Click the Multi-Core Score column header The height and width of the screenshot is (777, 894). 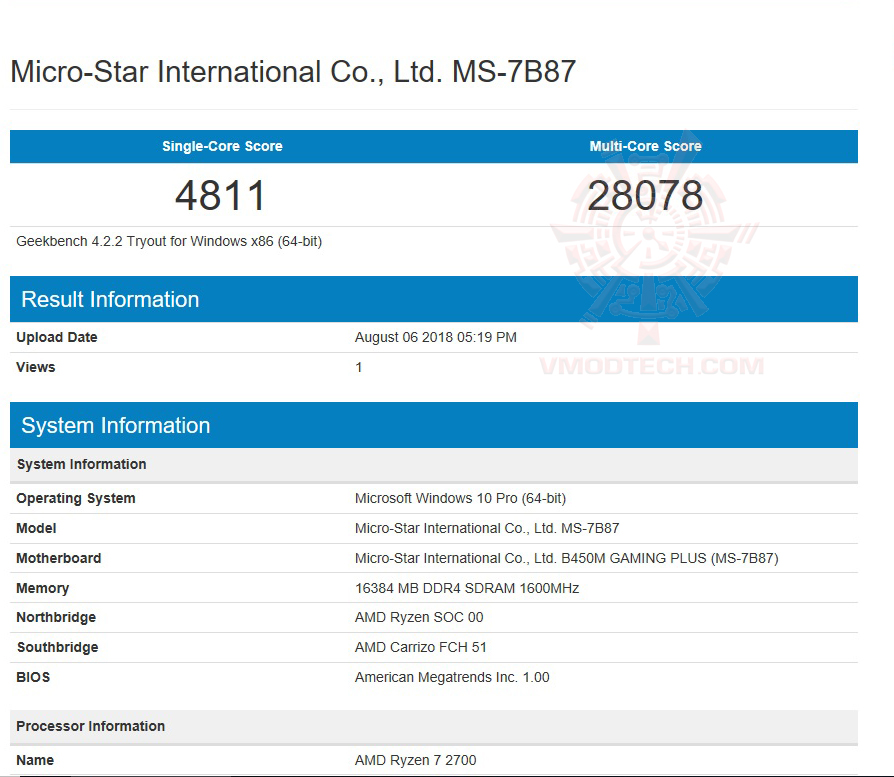[x=646, y=146]
